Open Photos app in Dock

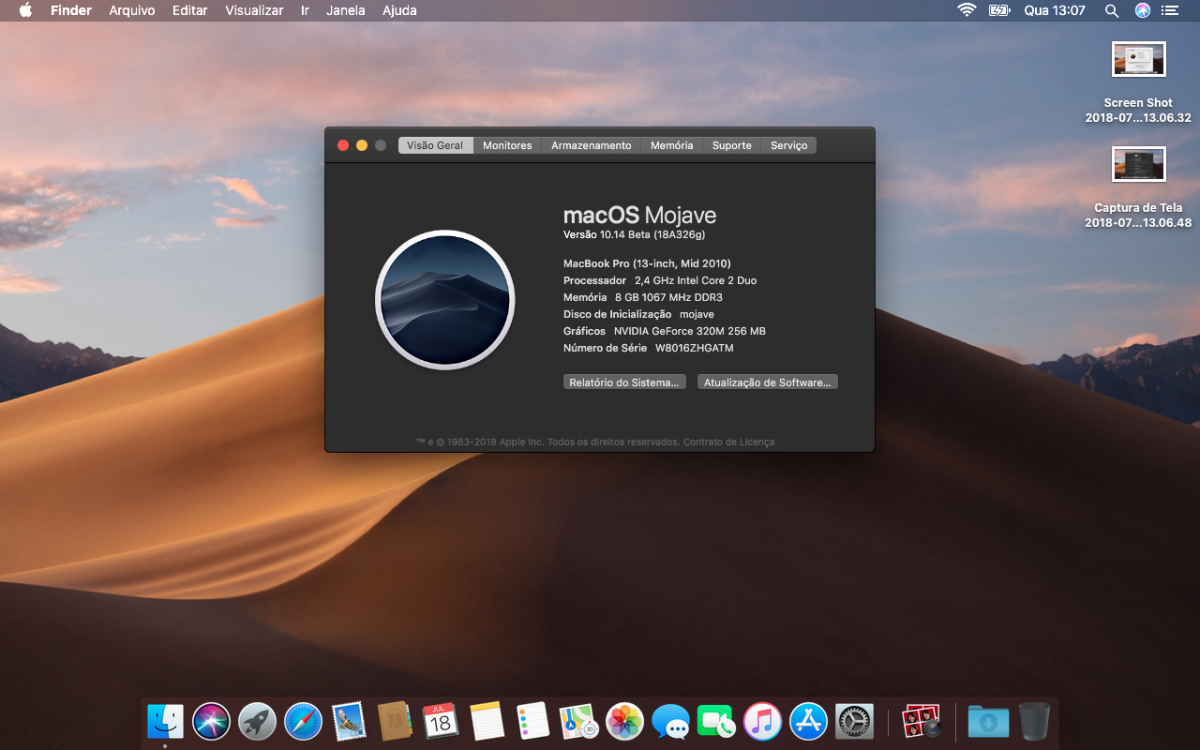pyautogui.click(x=624, y=721)
